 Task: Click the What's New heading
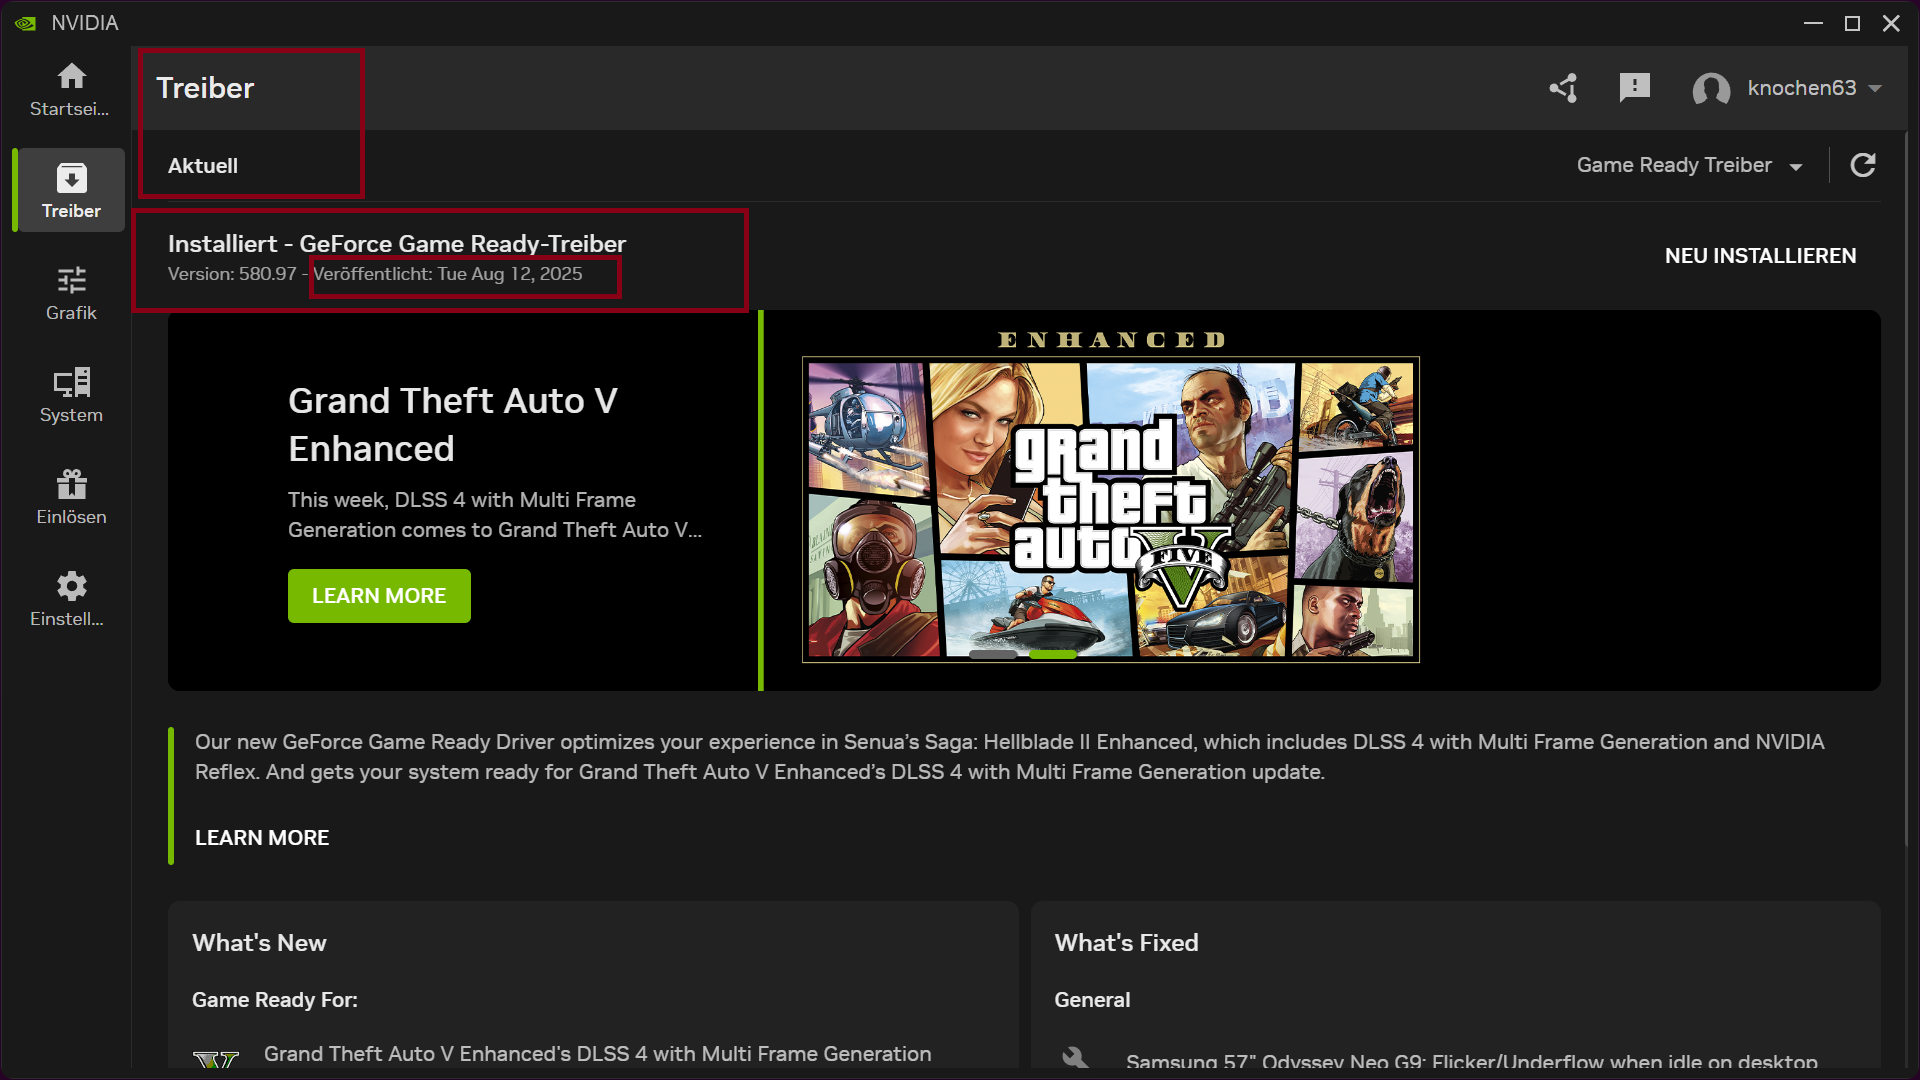[x=259, y=943]
